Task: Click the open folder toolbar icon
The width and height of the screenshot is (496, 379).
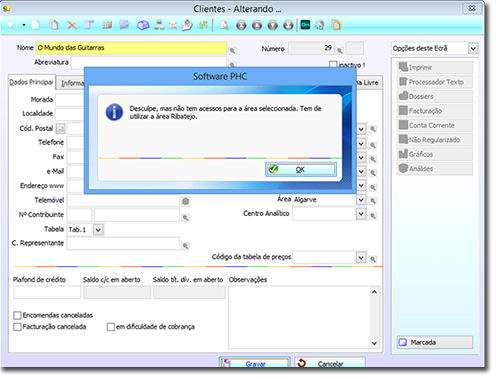Action: tap(124, 25)
